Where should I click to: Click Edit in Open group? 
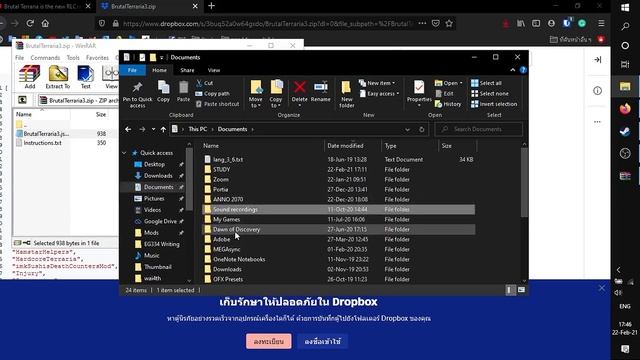pyautogui.click(x=444, y=93)
